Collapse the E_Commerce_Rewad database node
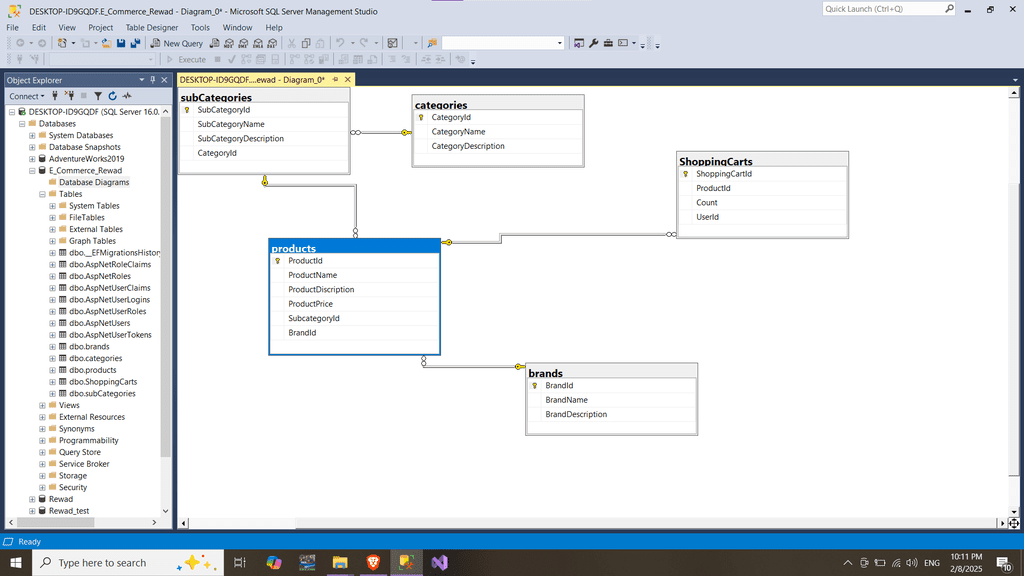 (x=32, y=170)
